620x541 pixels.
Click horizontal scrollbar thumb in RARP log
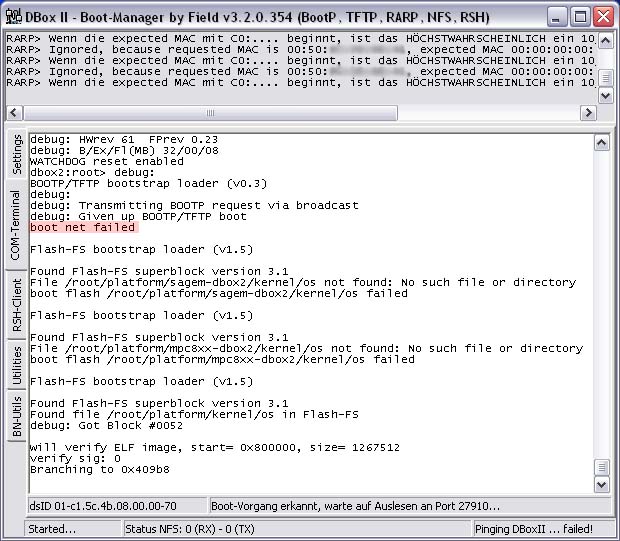point(210,113)
